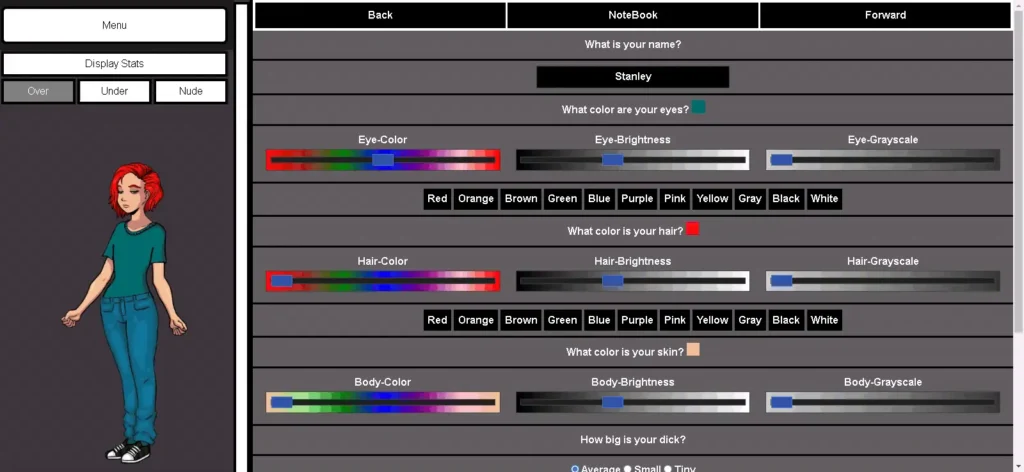Select the Average radio button
This screenshot has width=1024, height=472.
pyautogui.click(x=575, y=468)
